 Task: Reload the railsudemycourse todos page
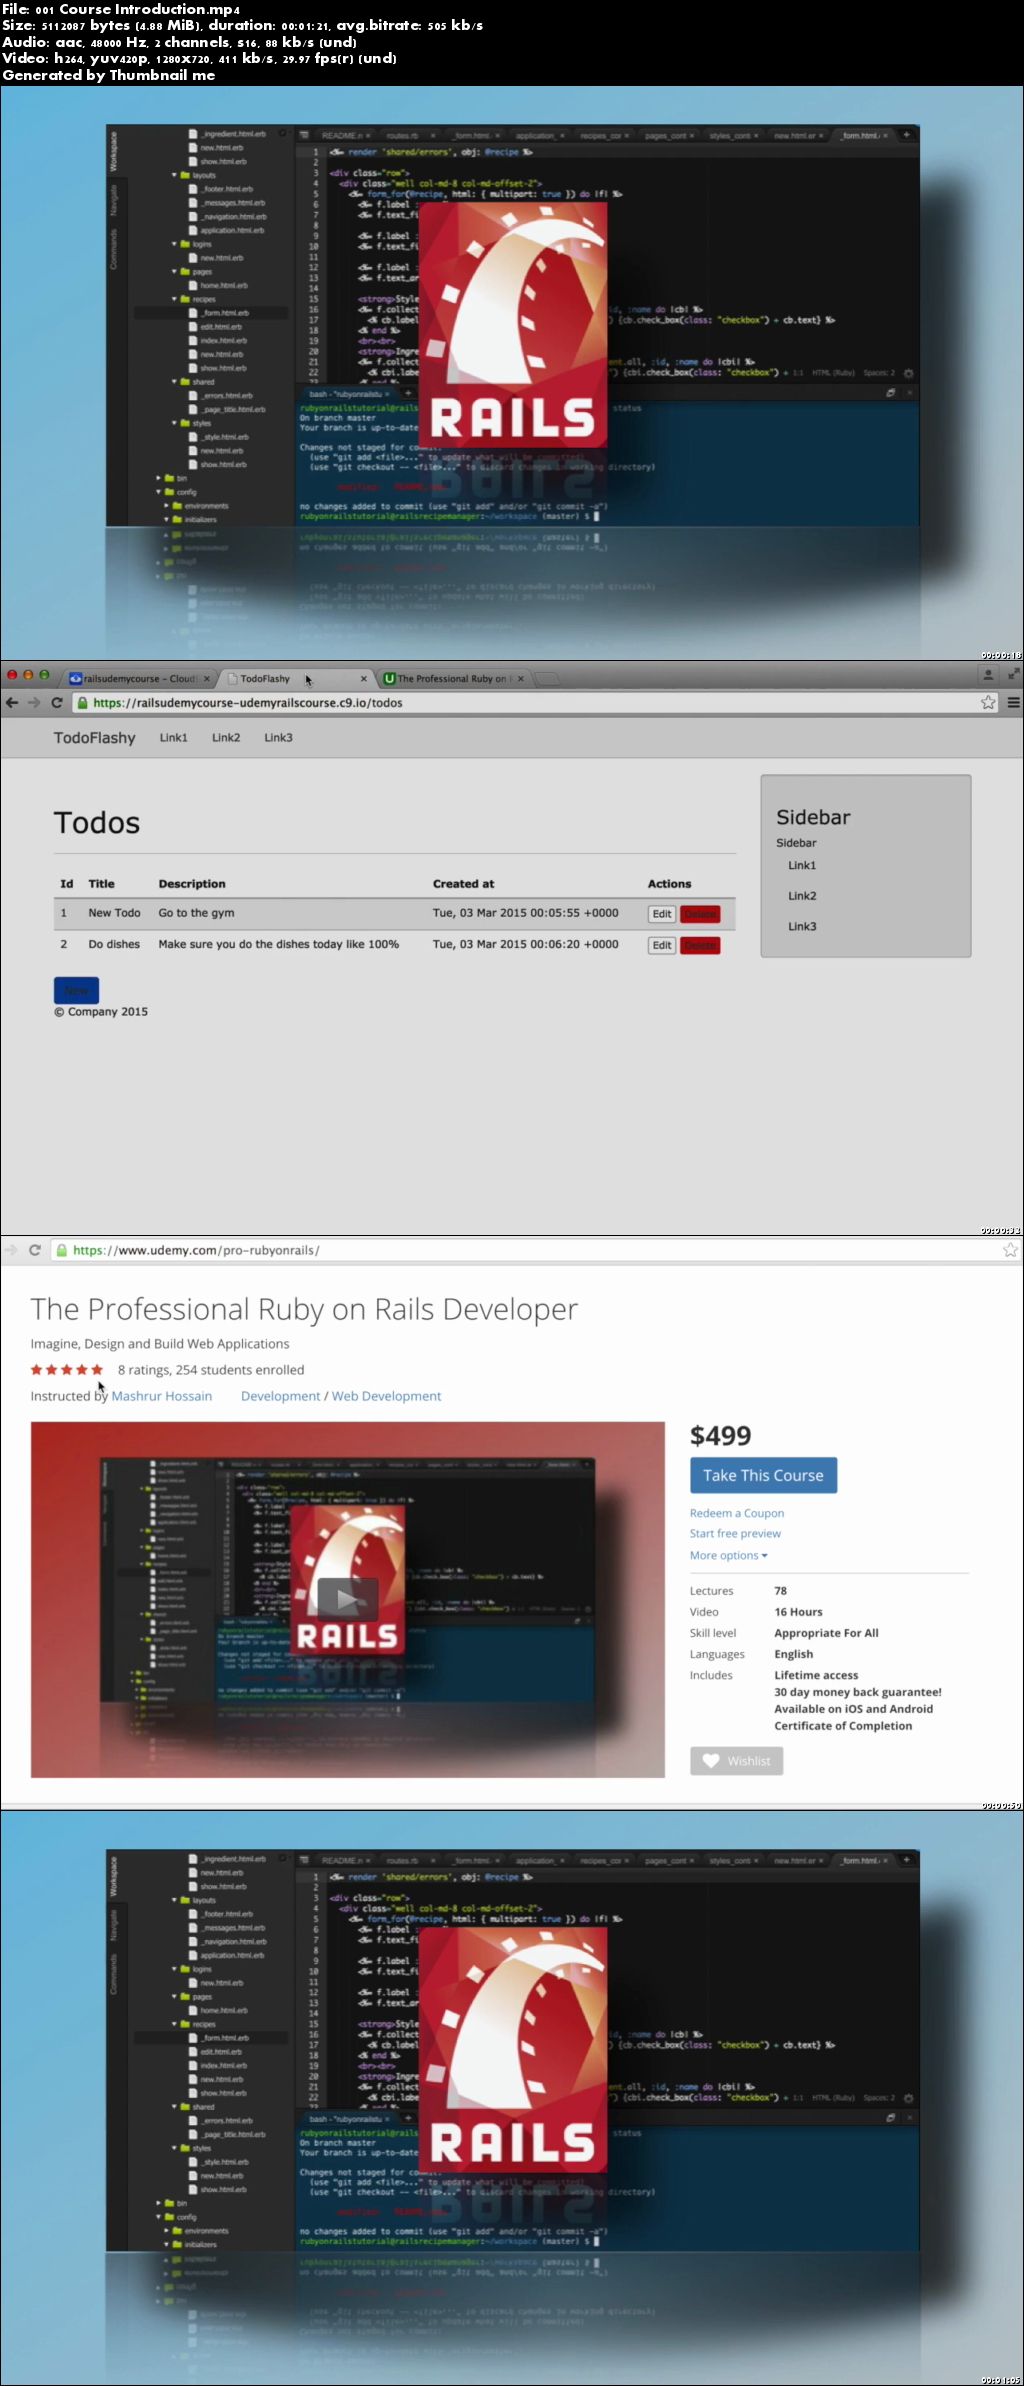(57, 703)
